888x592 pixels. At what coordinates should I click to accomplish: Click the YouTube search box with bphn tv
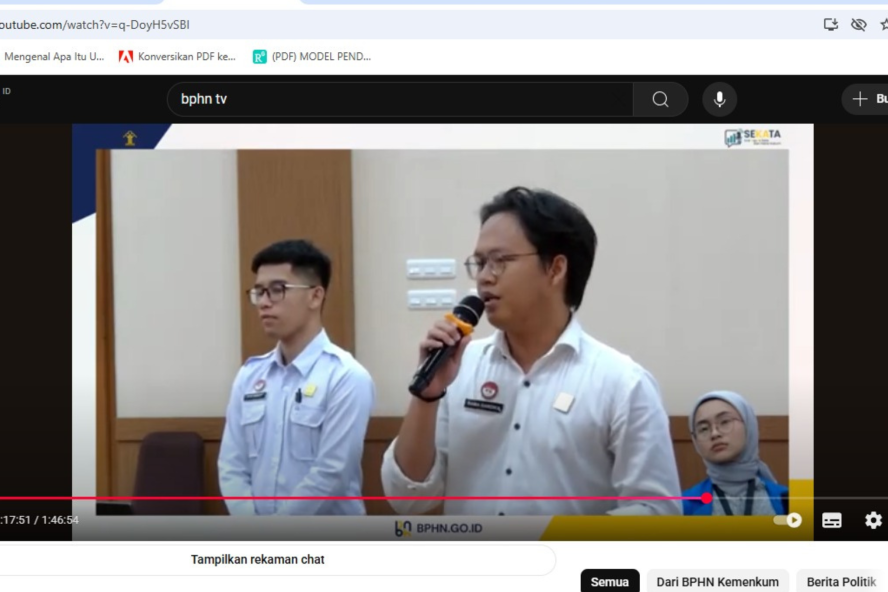pos(400,99)
